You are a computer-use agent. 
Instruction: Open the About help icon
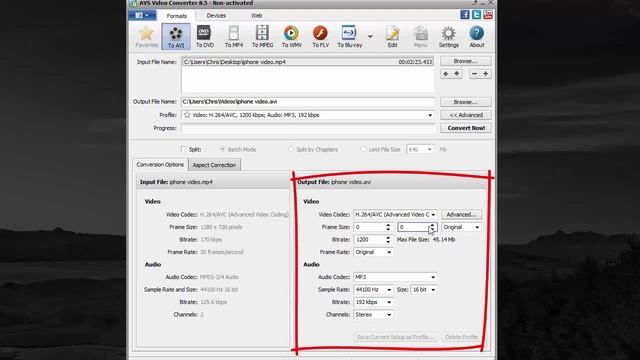click(477, 37)
